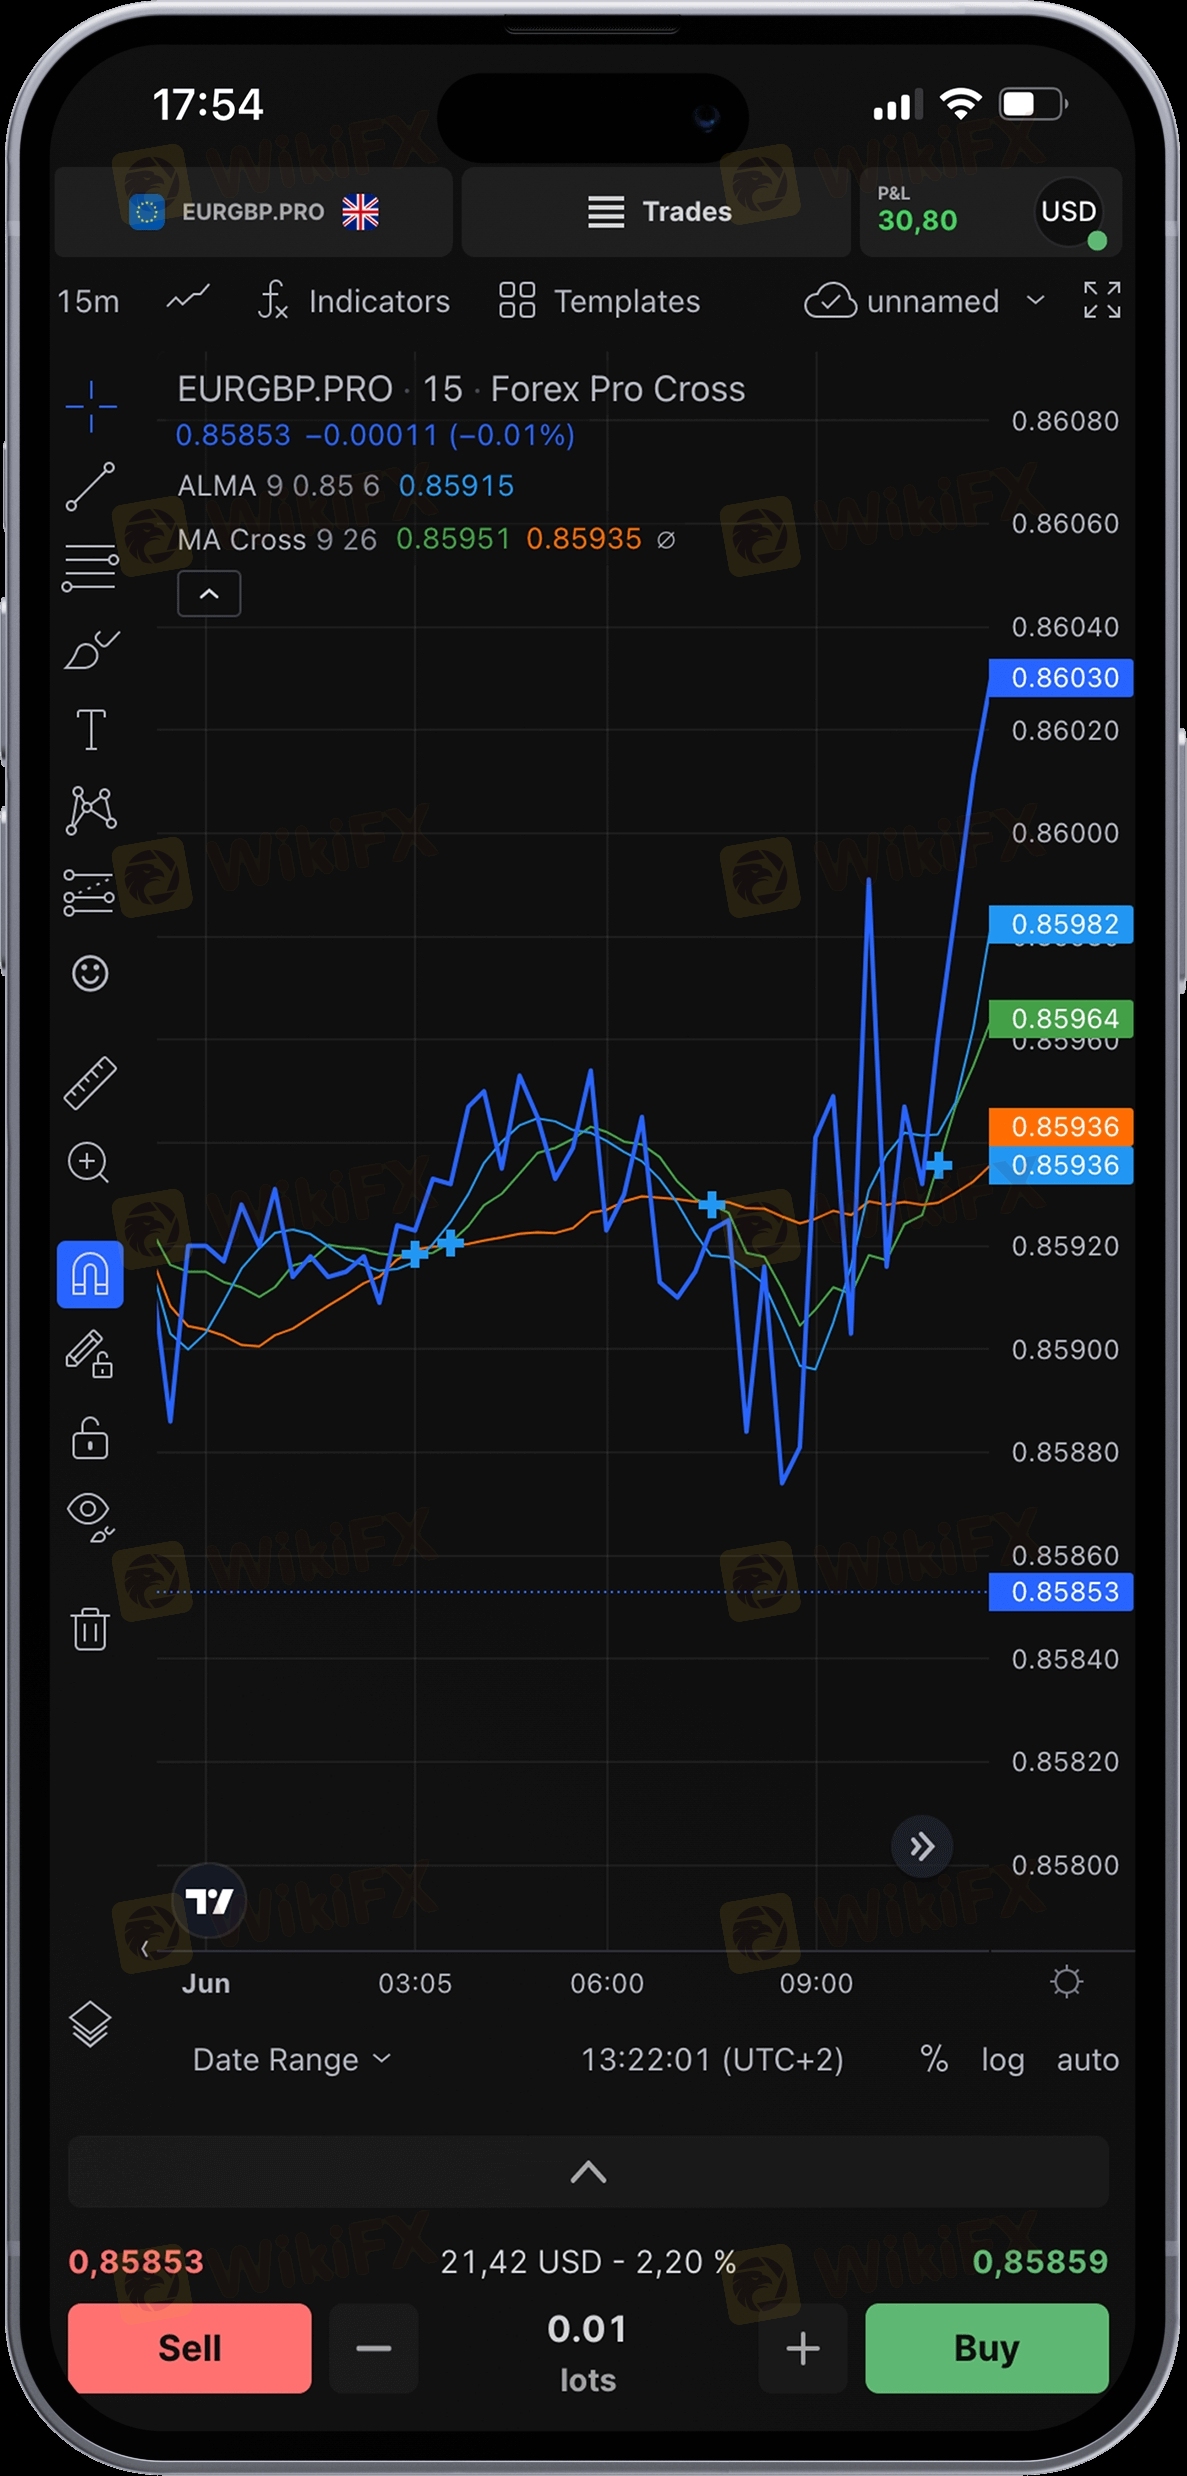The width and height of the screenshot is (1187, 2476).
Task: Collapse the indicator legend chevron
Action: 209,594
